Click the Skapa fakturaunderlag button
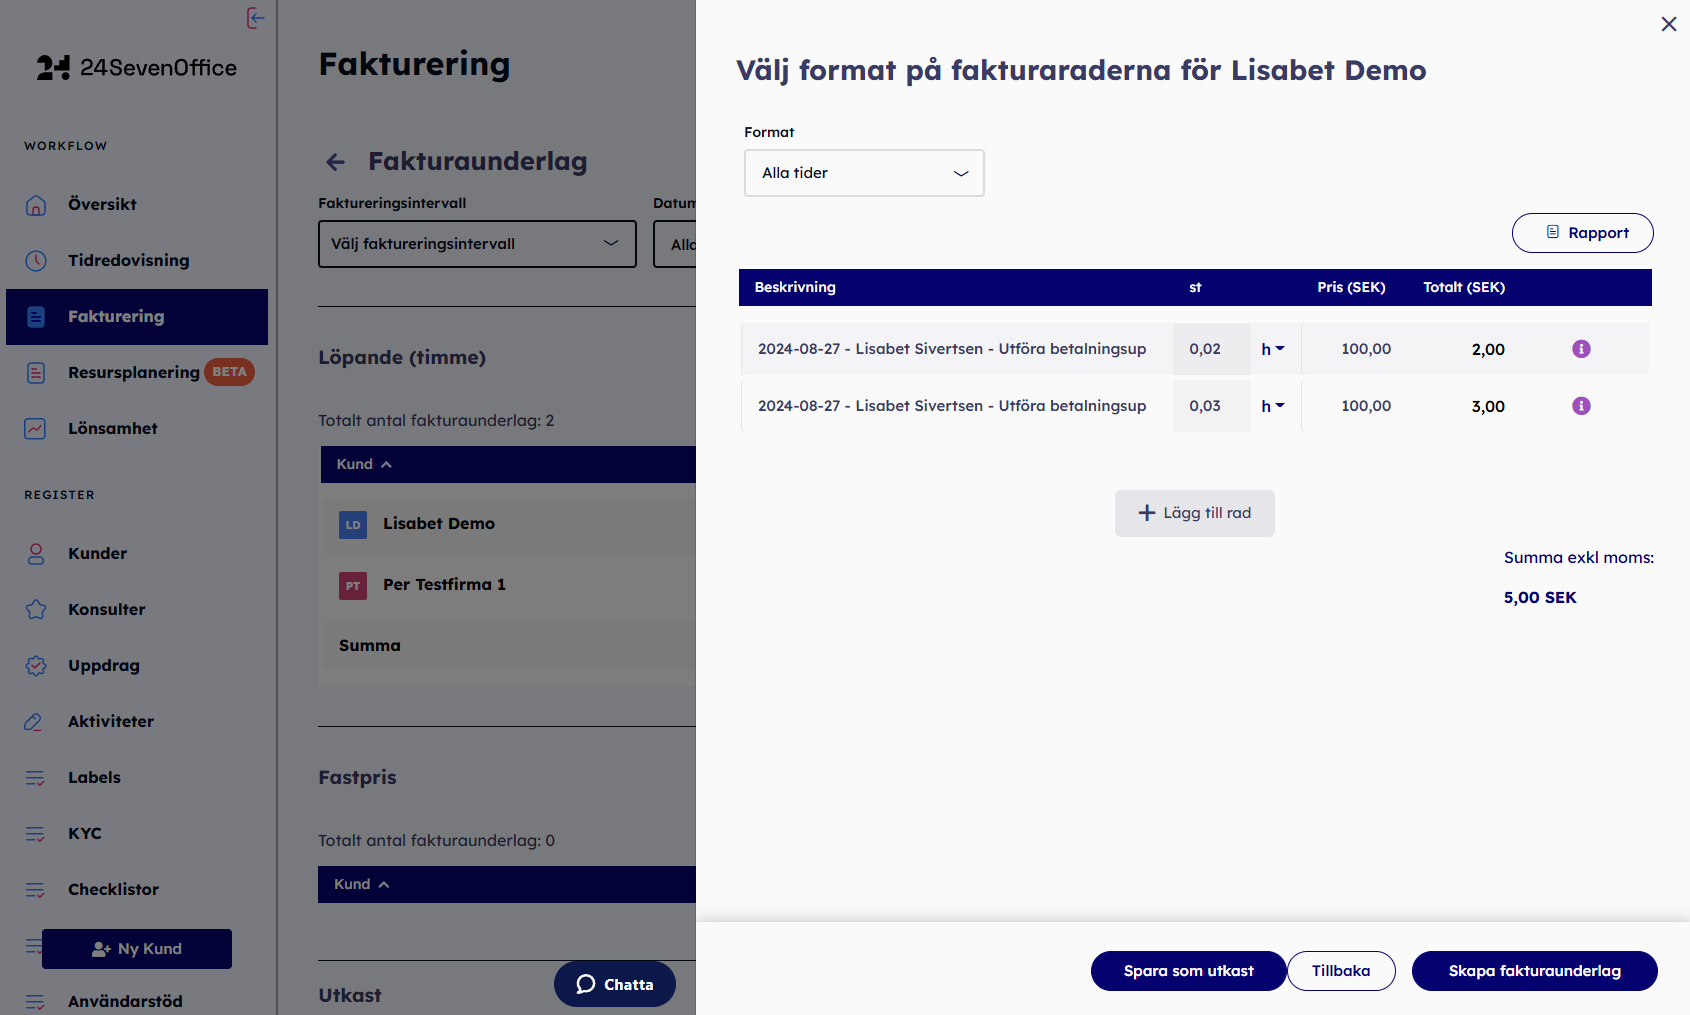 coord(1534,971)
